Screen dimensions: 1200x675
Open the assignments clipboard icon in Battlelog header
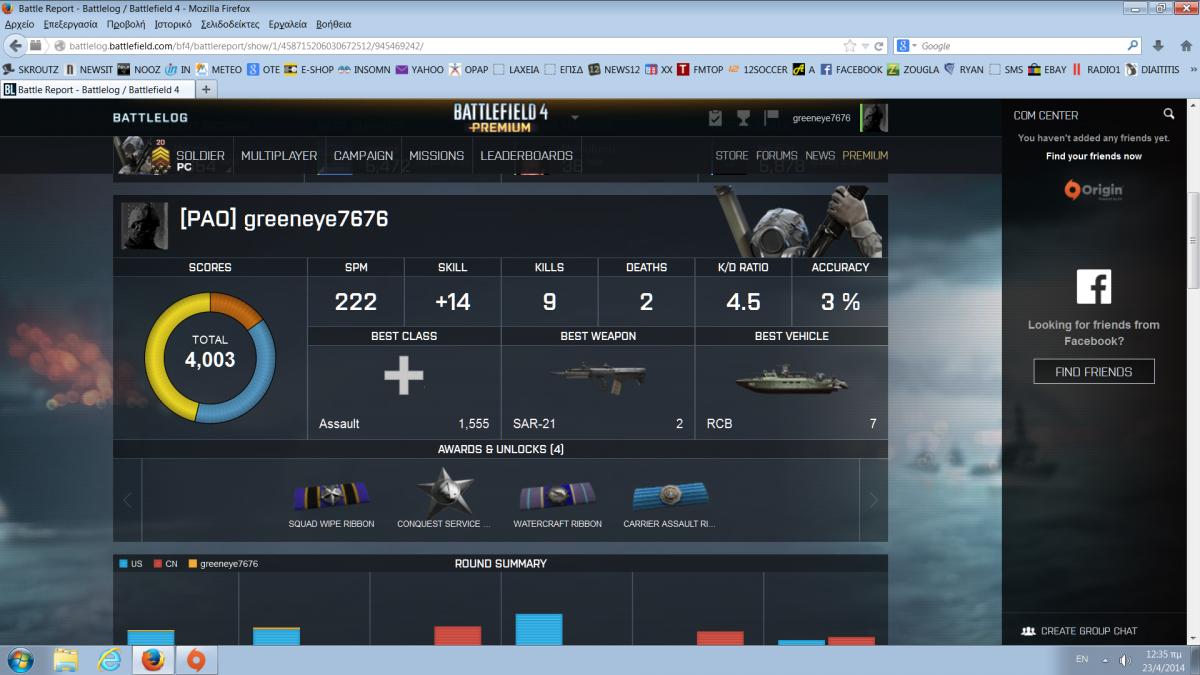coord(715,118)
